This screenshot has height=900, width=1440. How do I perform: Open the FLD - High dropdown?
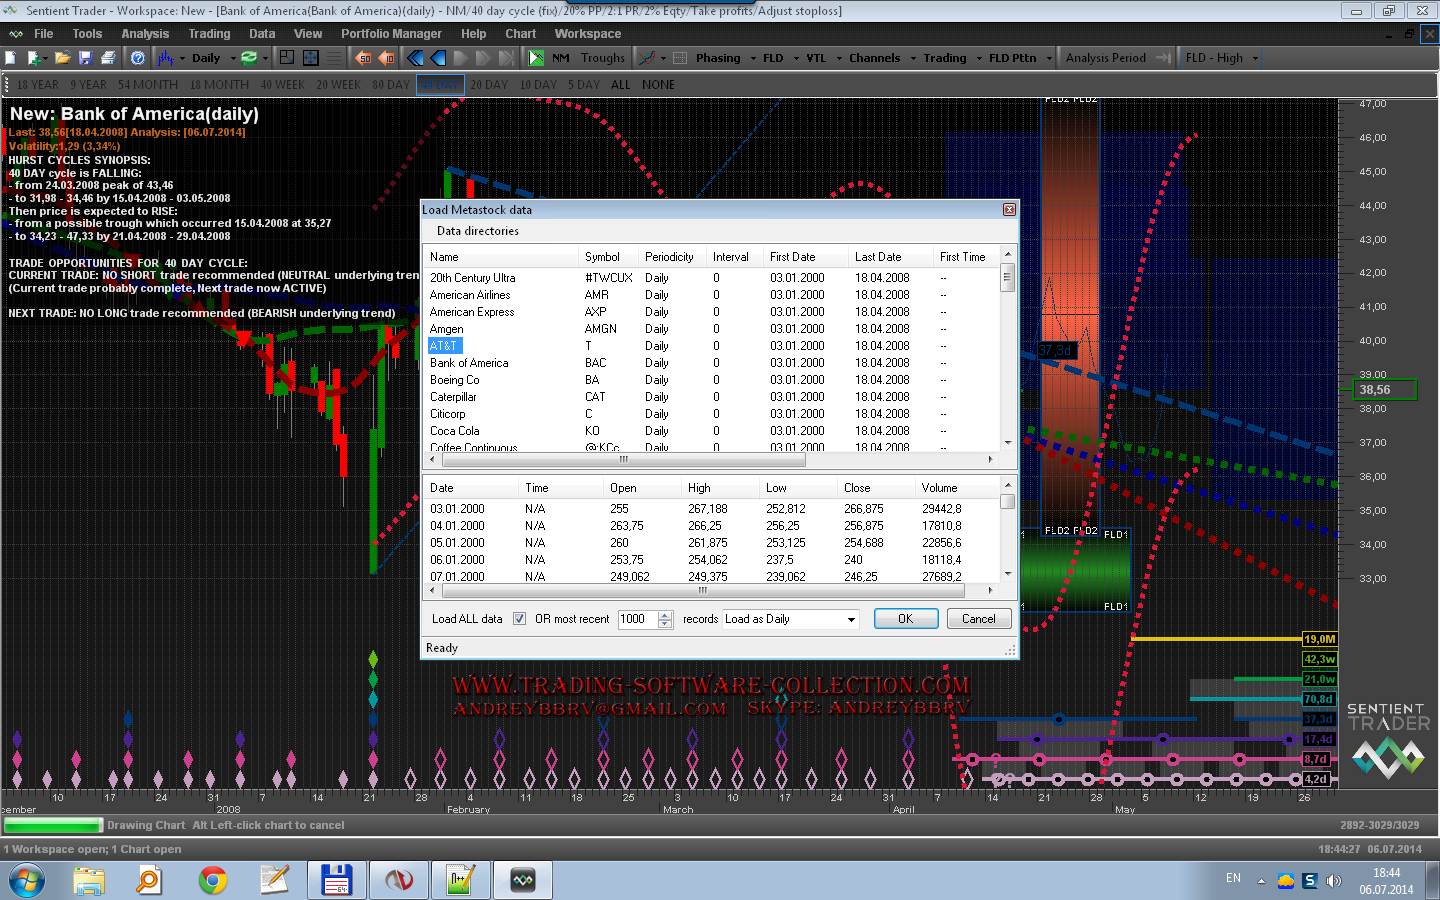(1255, 58)
